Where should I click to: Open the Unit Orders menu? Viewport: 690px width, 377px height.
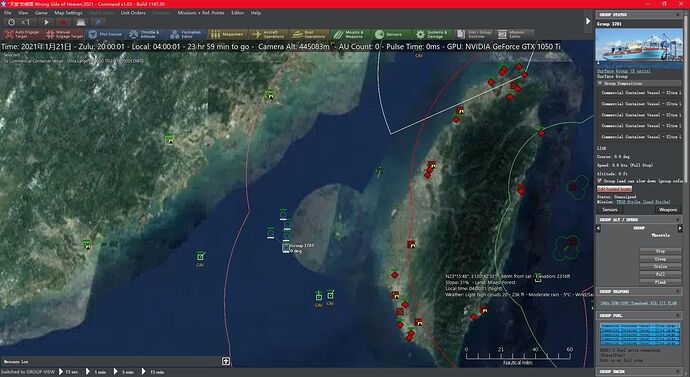pos(133,13)
